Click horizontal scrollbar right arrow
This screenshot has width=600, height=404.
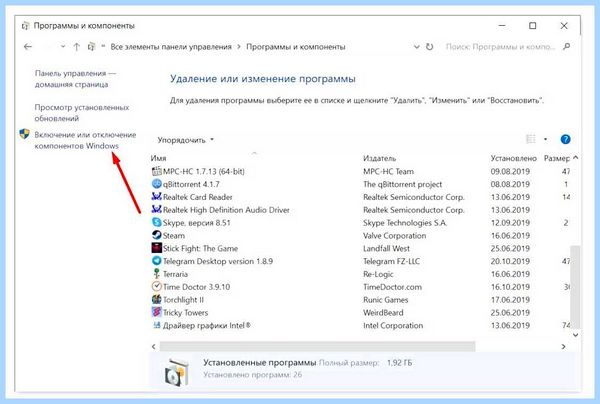click(x=563, y=346)
